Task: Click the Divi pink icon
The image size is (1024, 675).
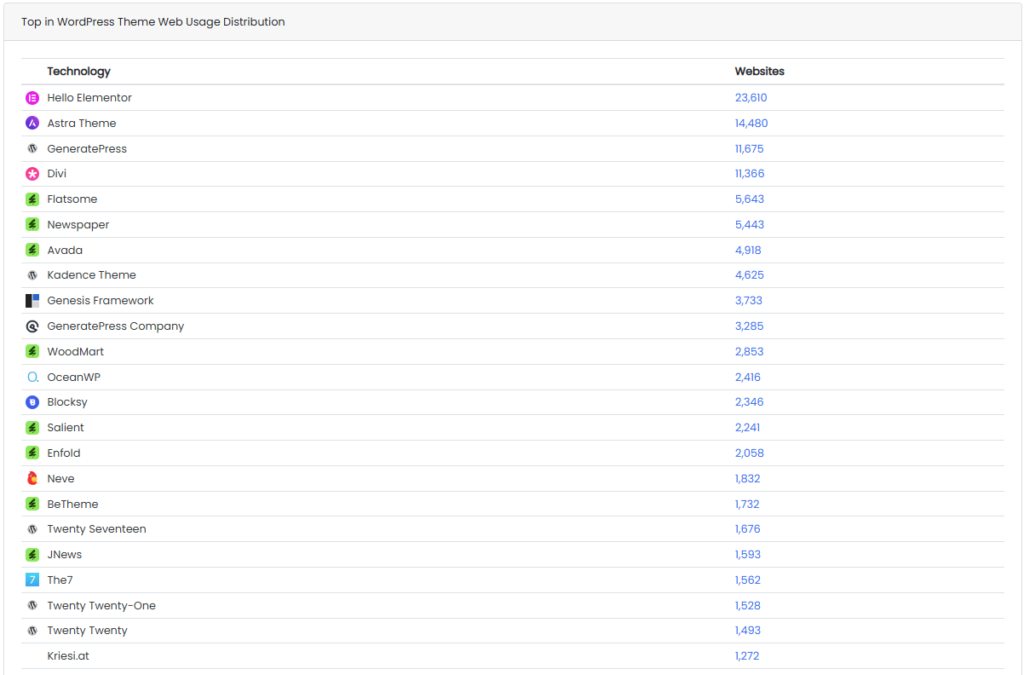Action: pyautogui.click(x=32, y=174)
